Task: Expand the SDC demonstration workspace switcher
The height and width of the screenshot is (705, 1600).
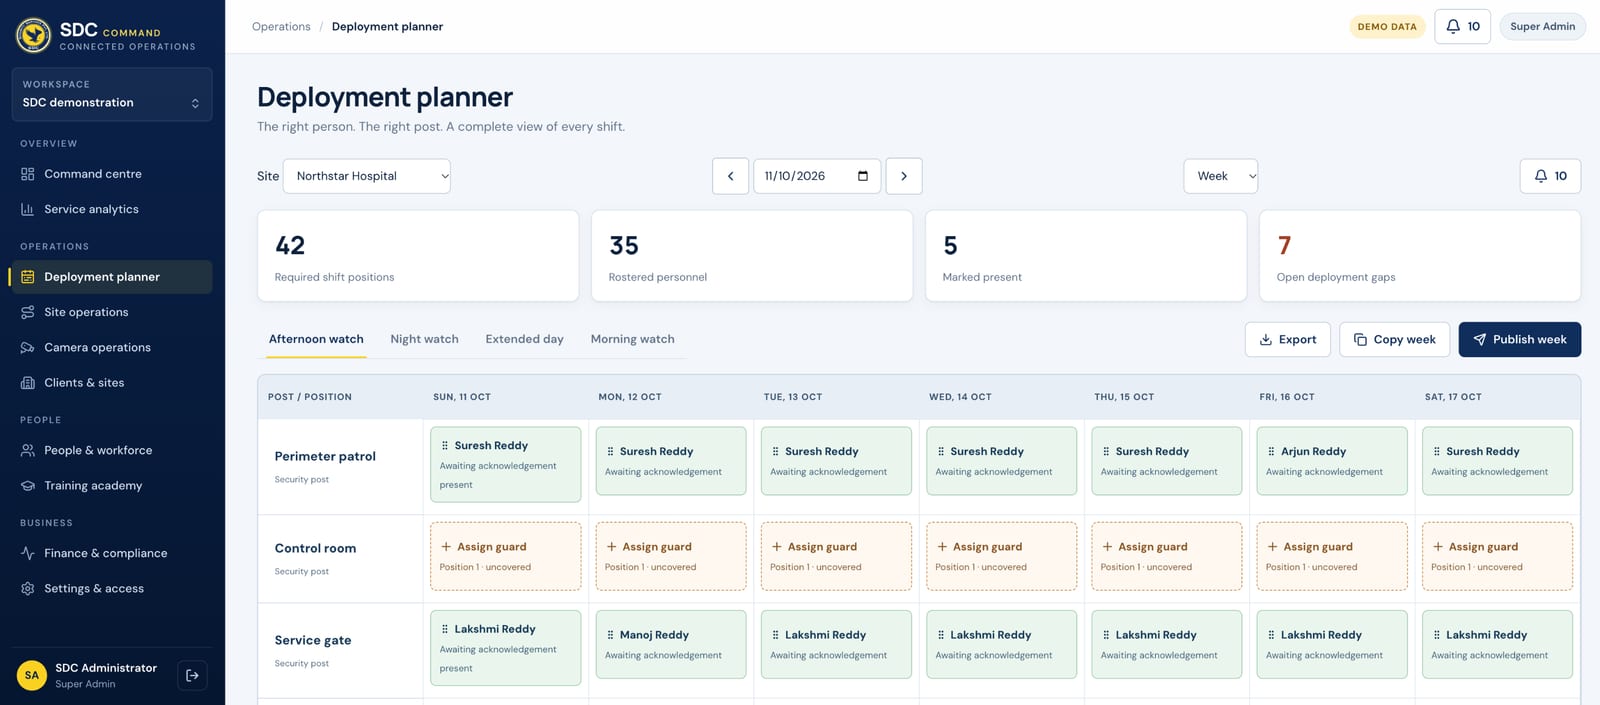Action: (112, 94)
